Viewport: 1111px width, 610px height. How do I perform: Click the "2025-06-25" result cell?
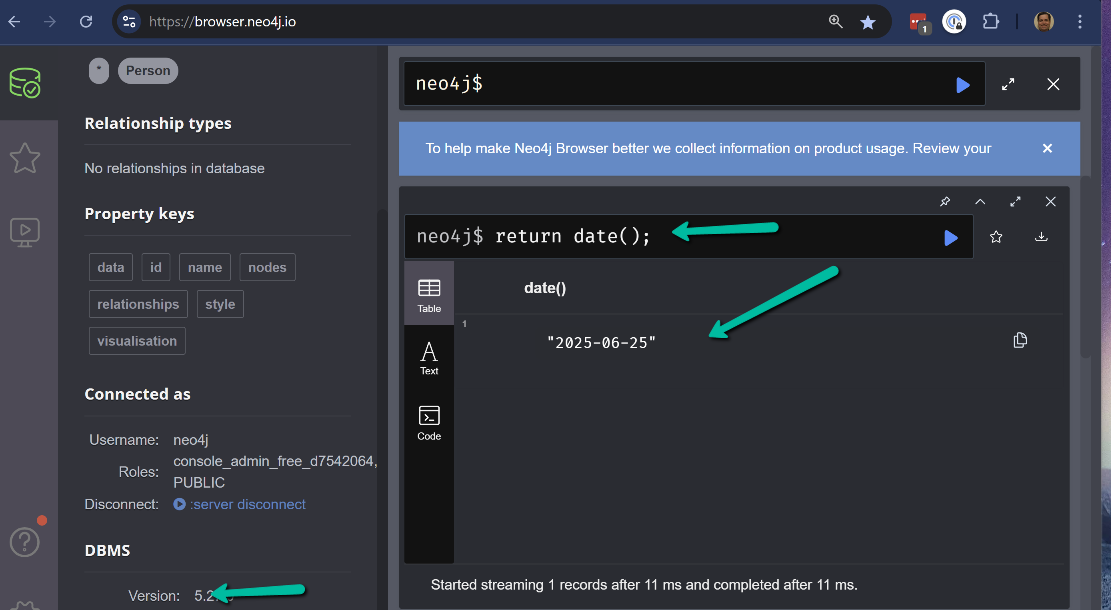[602, 343]
